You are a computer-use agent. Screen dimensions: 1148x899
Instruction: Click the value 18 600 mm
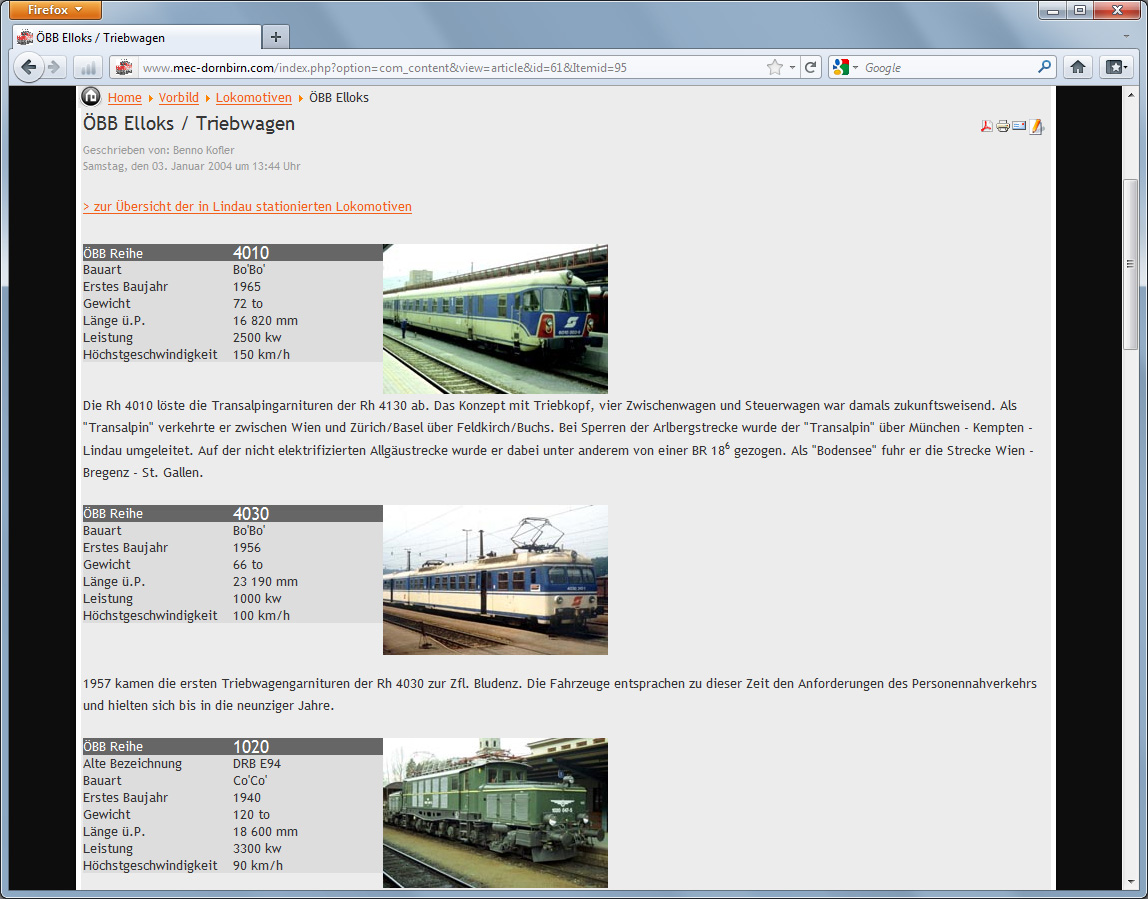click(x=265, y=832)
